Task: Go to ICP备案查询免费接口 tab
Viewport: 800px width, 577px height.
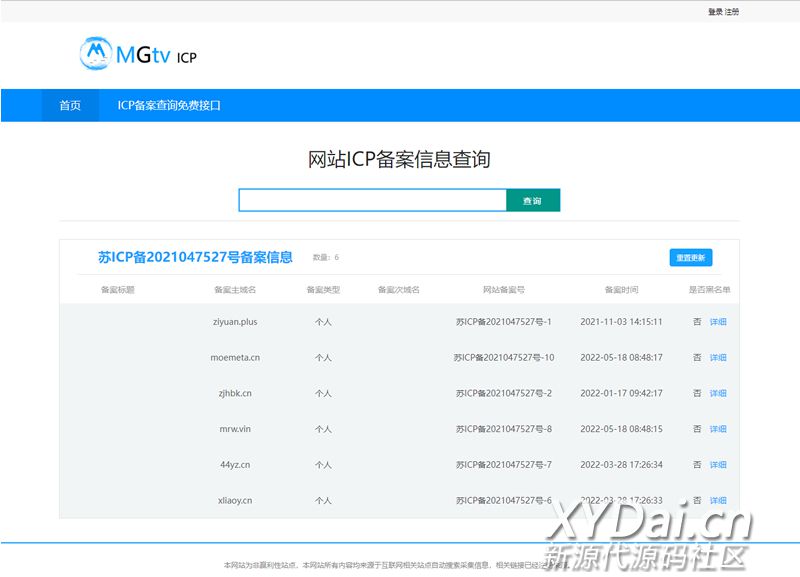Action: [x=169, y=105]
